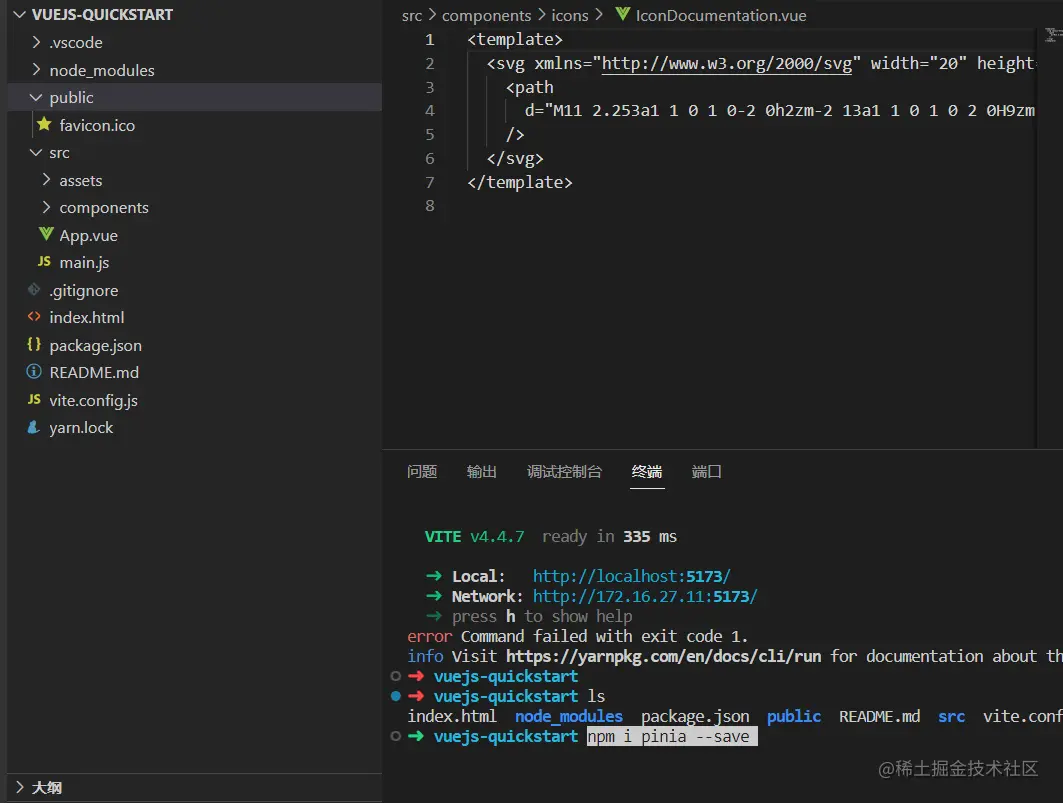Click the favicon.ico star icon

point(44,124)
